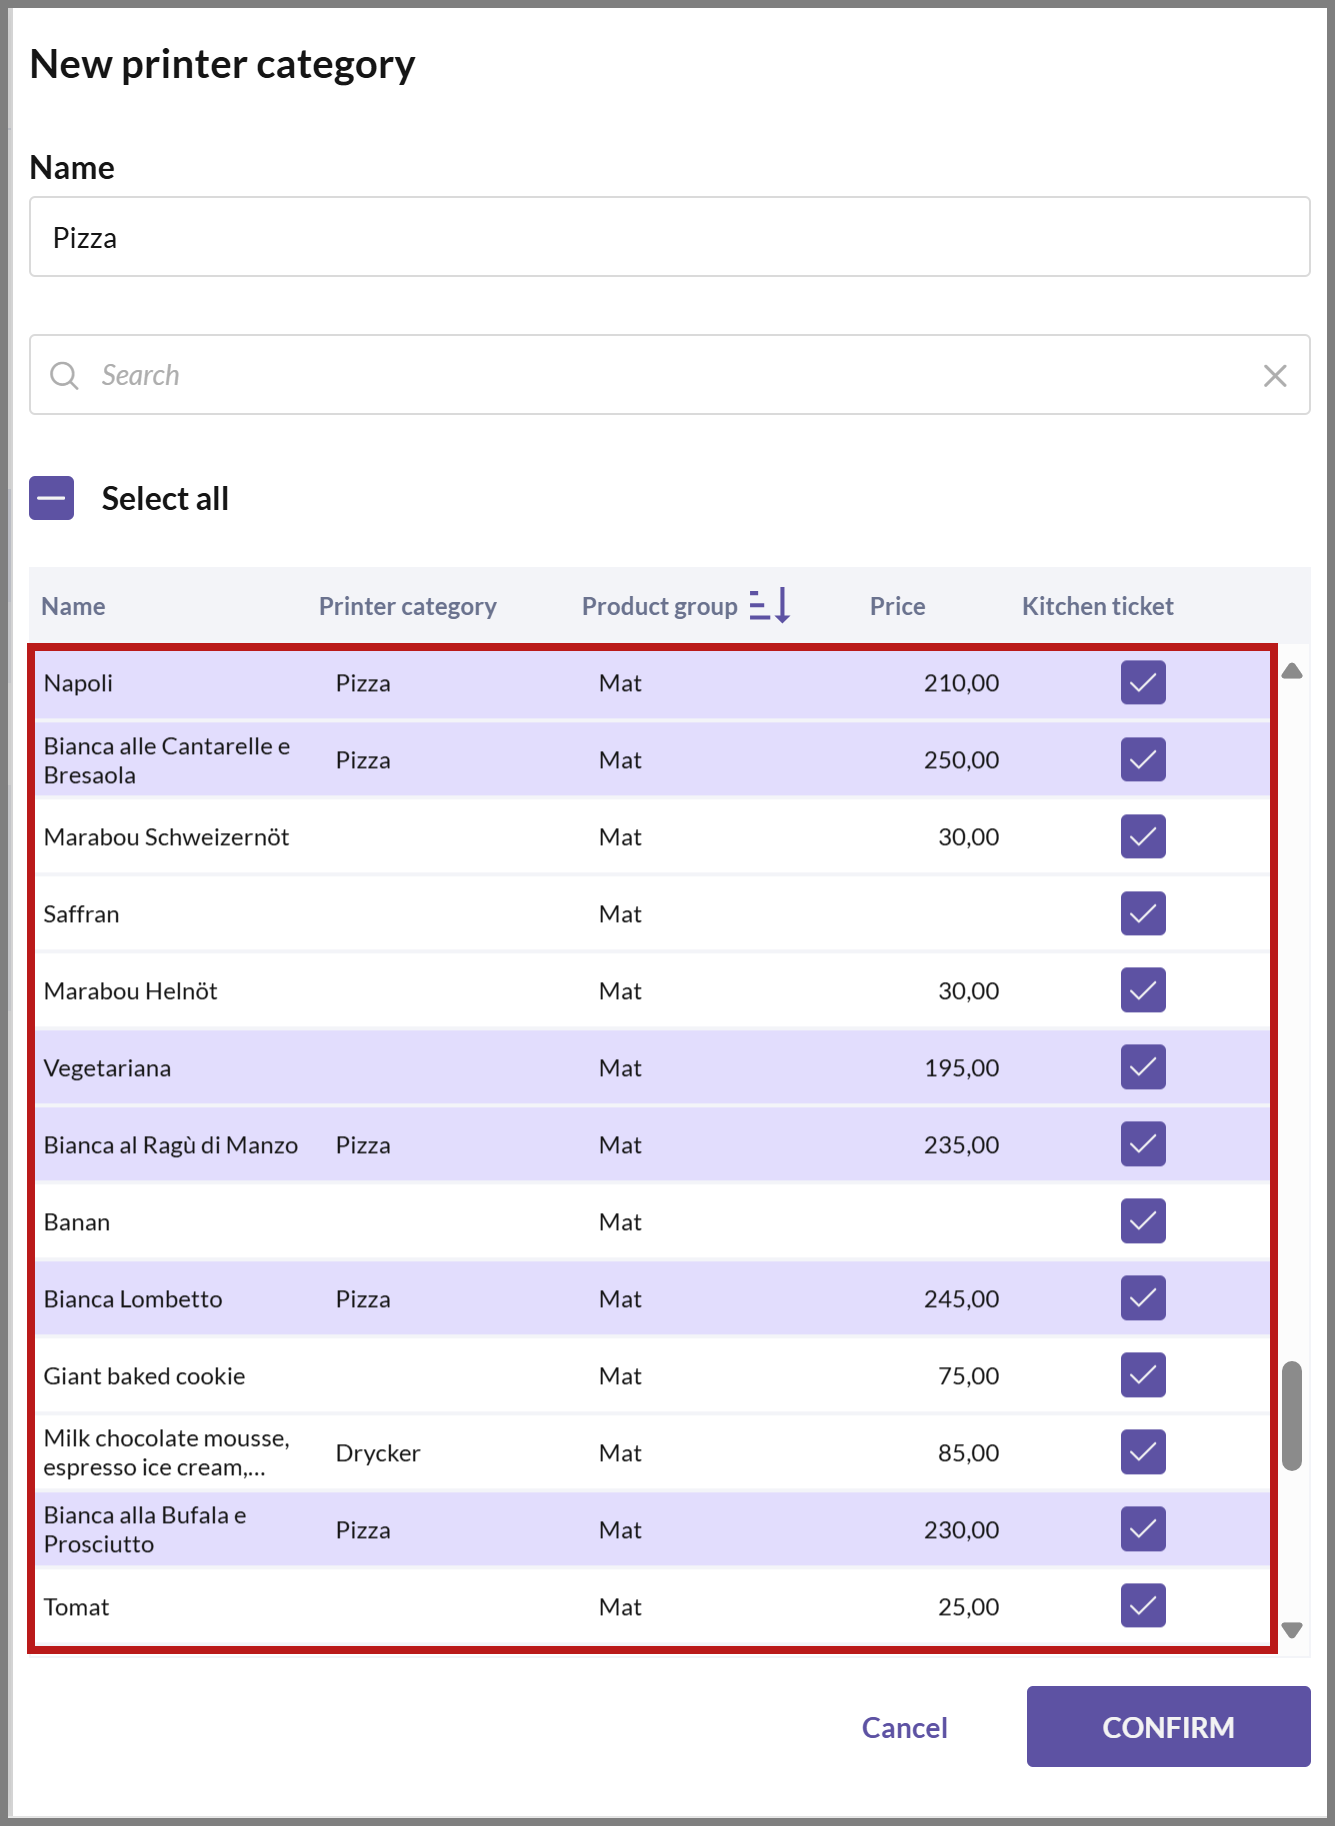The image size is (1335, 1826).
Task: Sort by the Price column header
Action: (x=897, y=606)
